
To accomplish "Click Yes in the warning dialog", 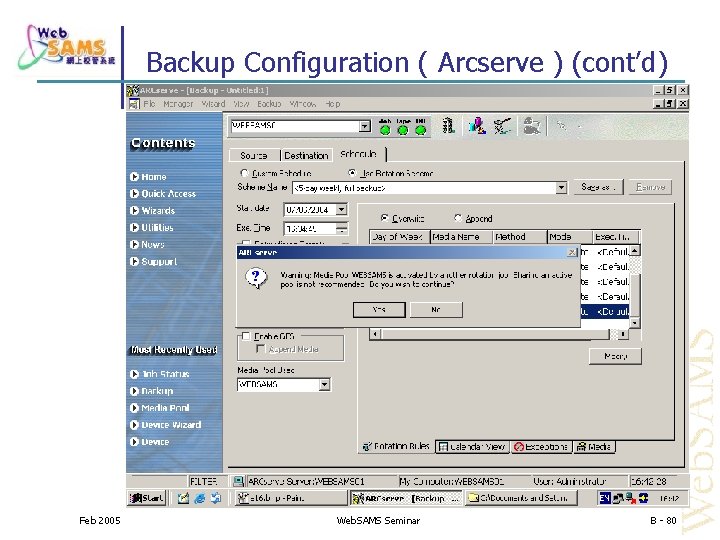I will coord(379,309).
